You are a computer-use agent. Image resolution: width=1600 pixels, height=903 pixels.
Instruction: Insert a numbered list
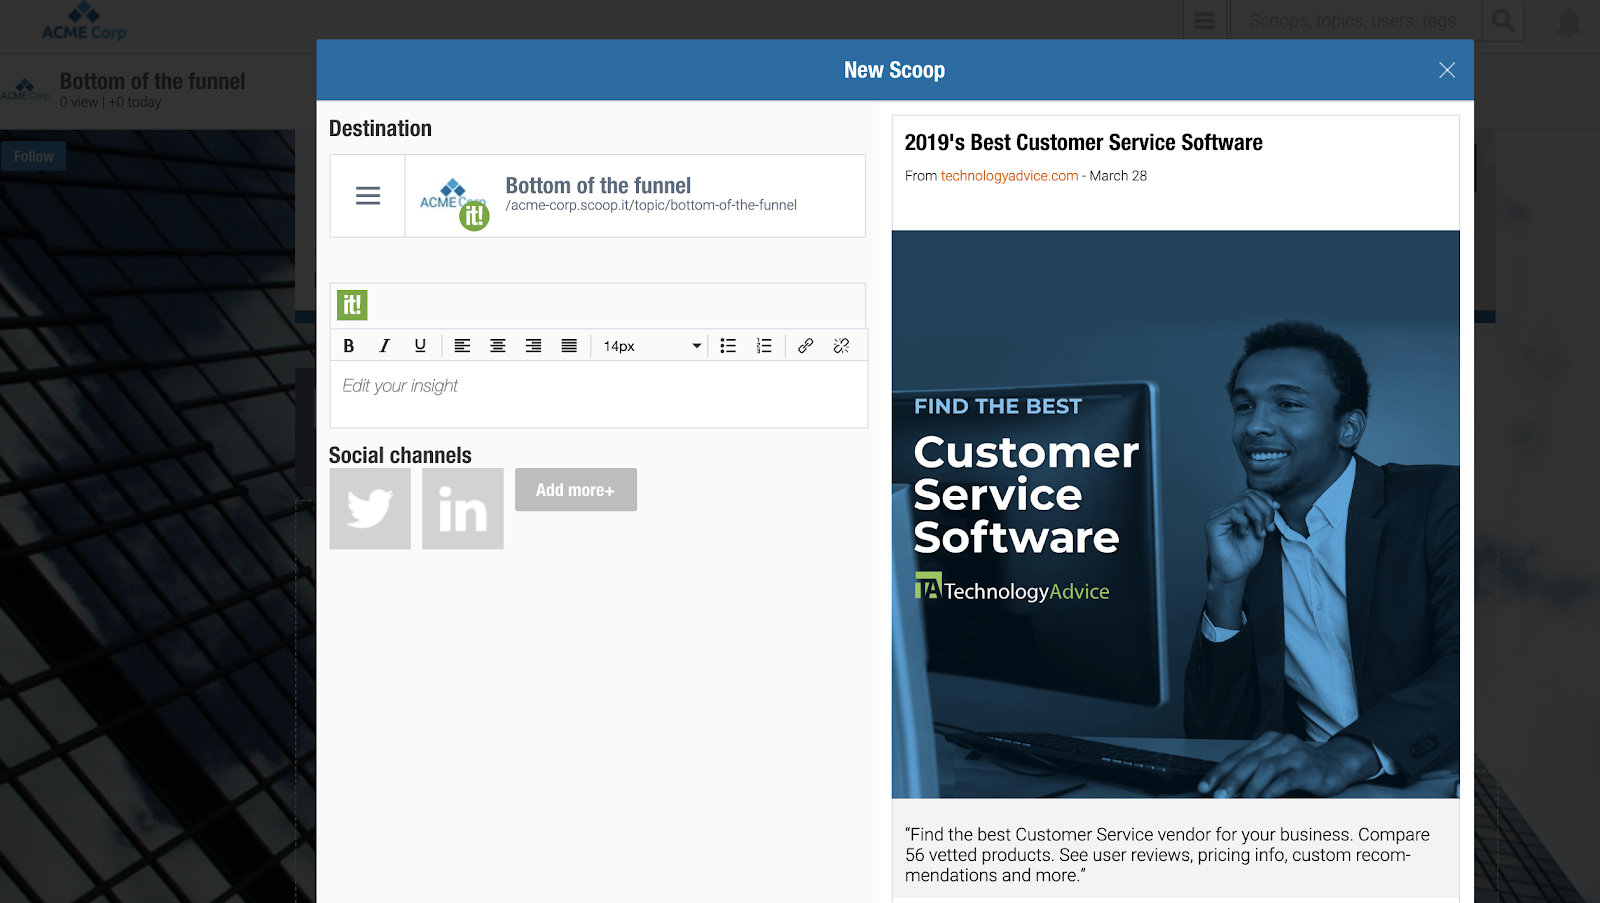click(x=764, y=346)
